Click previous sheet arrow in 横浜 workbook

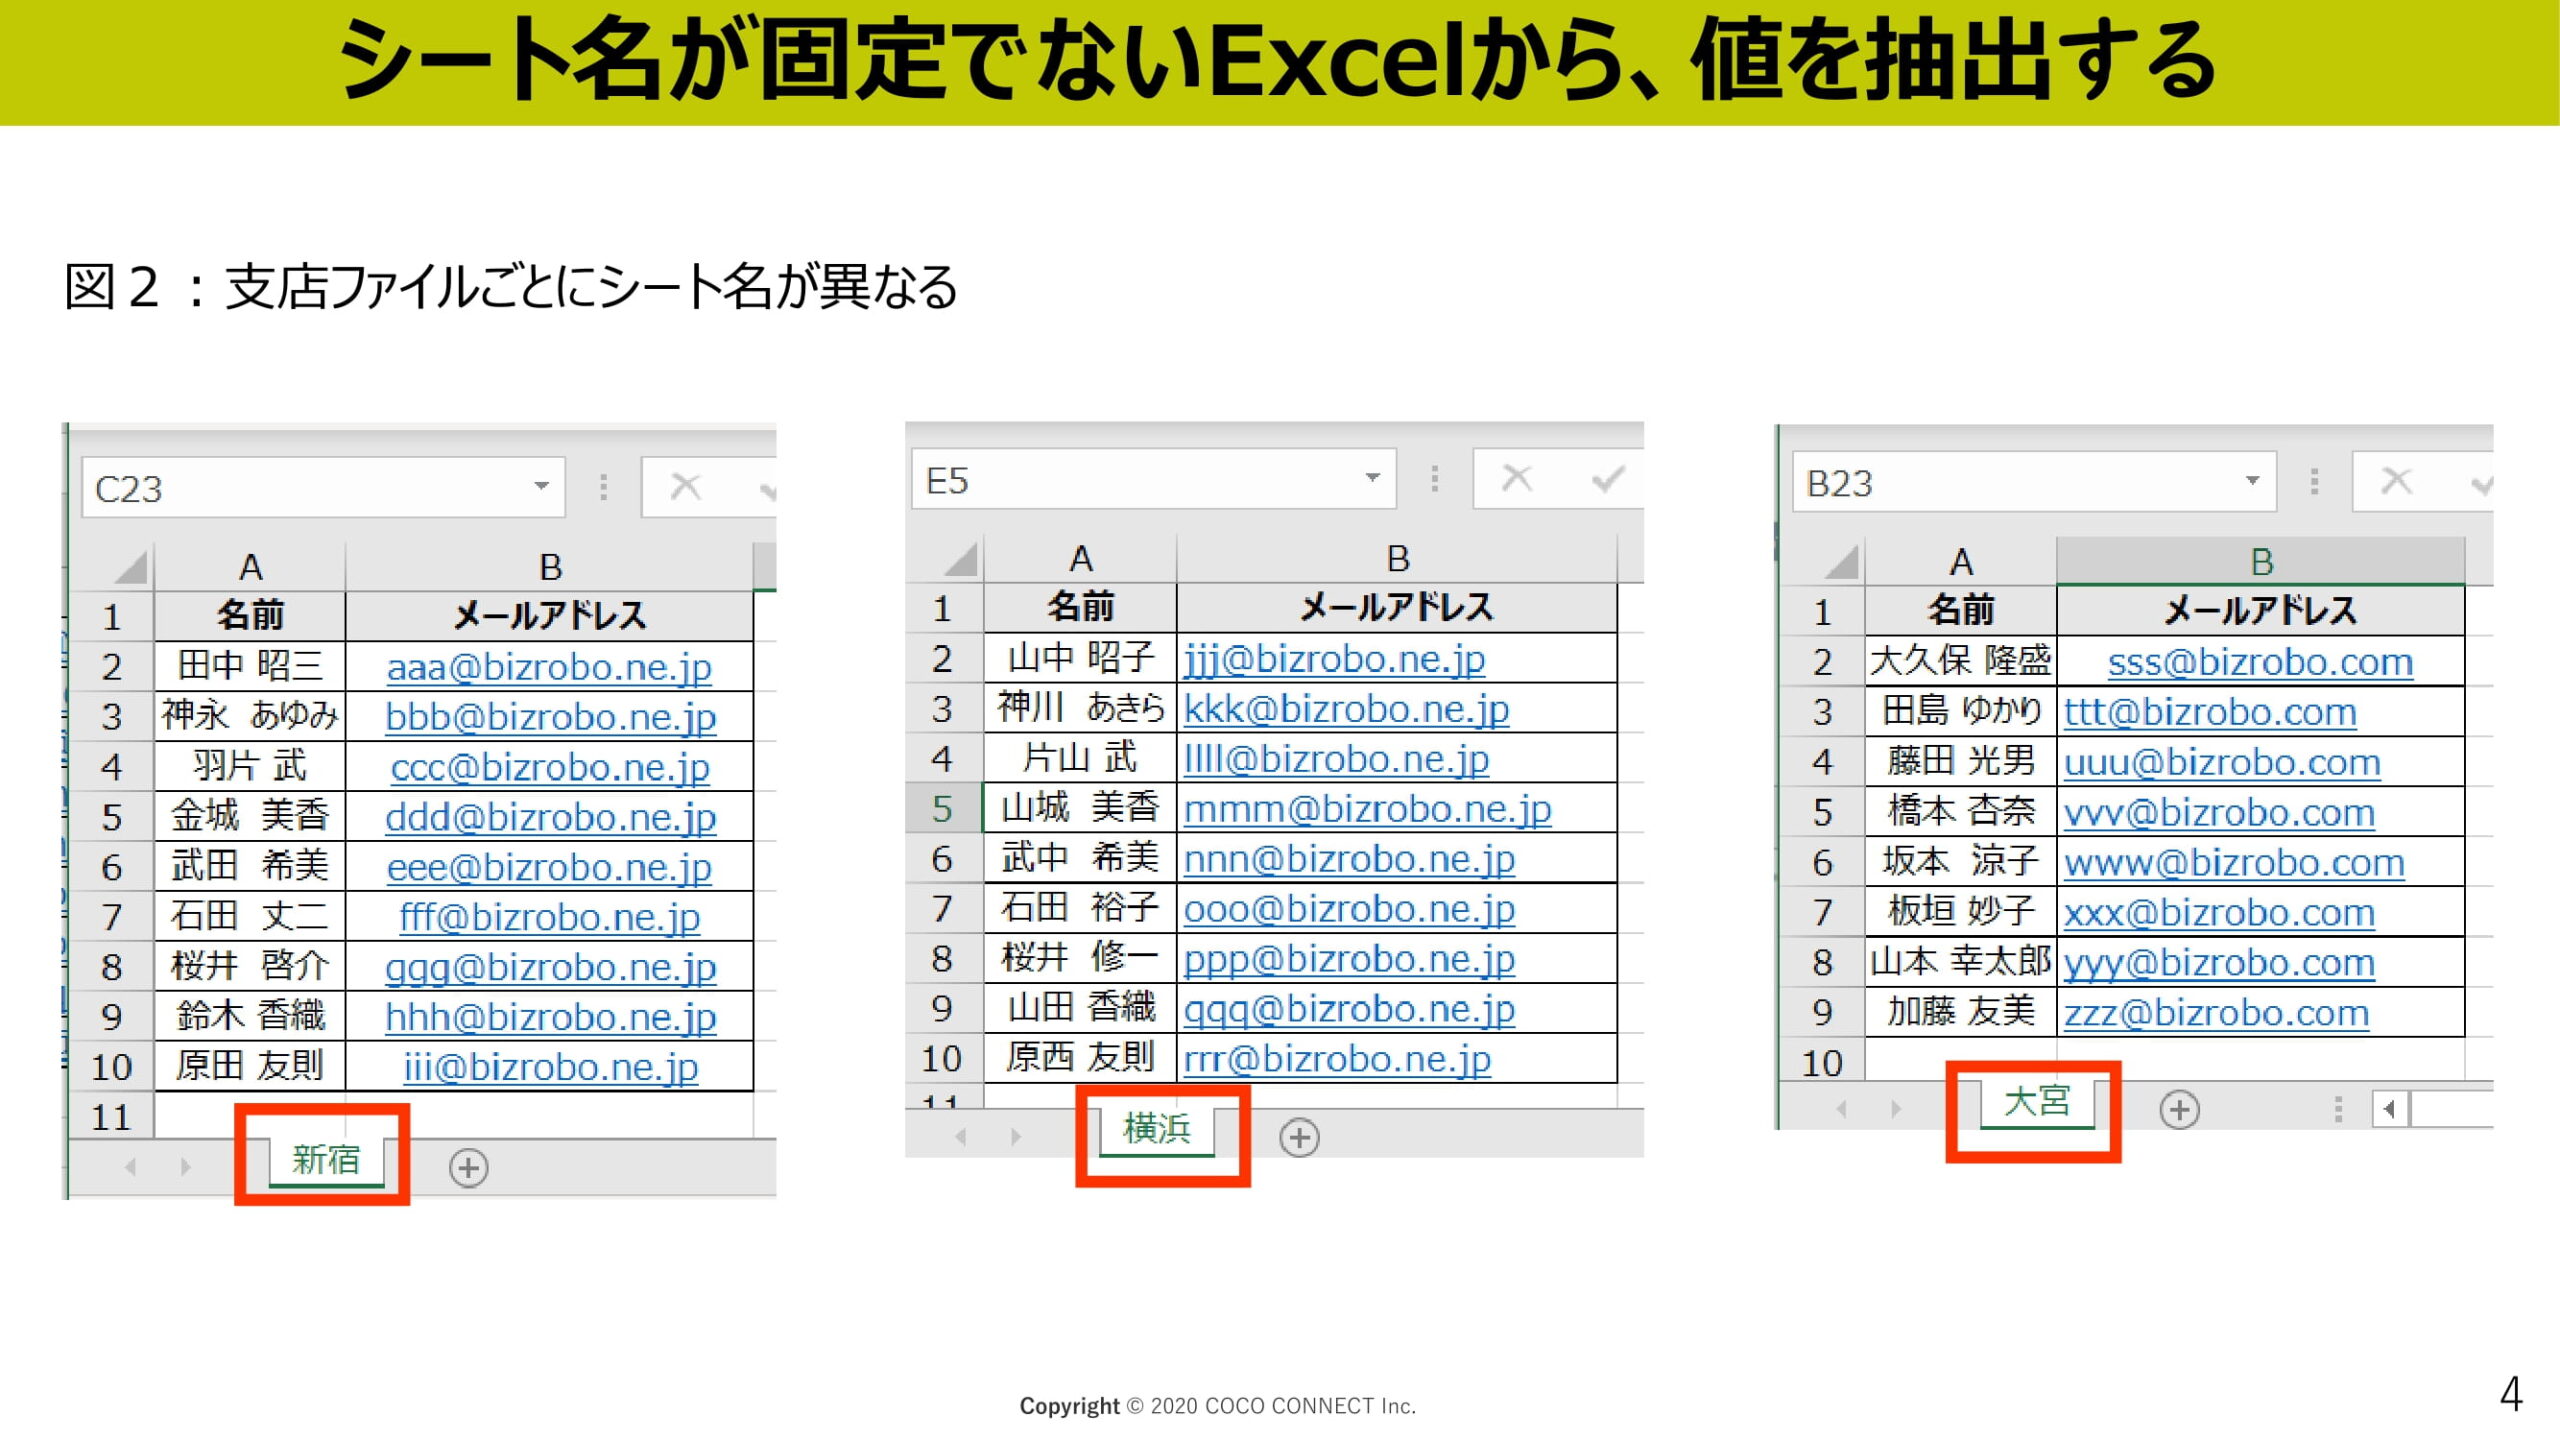[x=961, y=1137]
